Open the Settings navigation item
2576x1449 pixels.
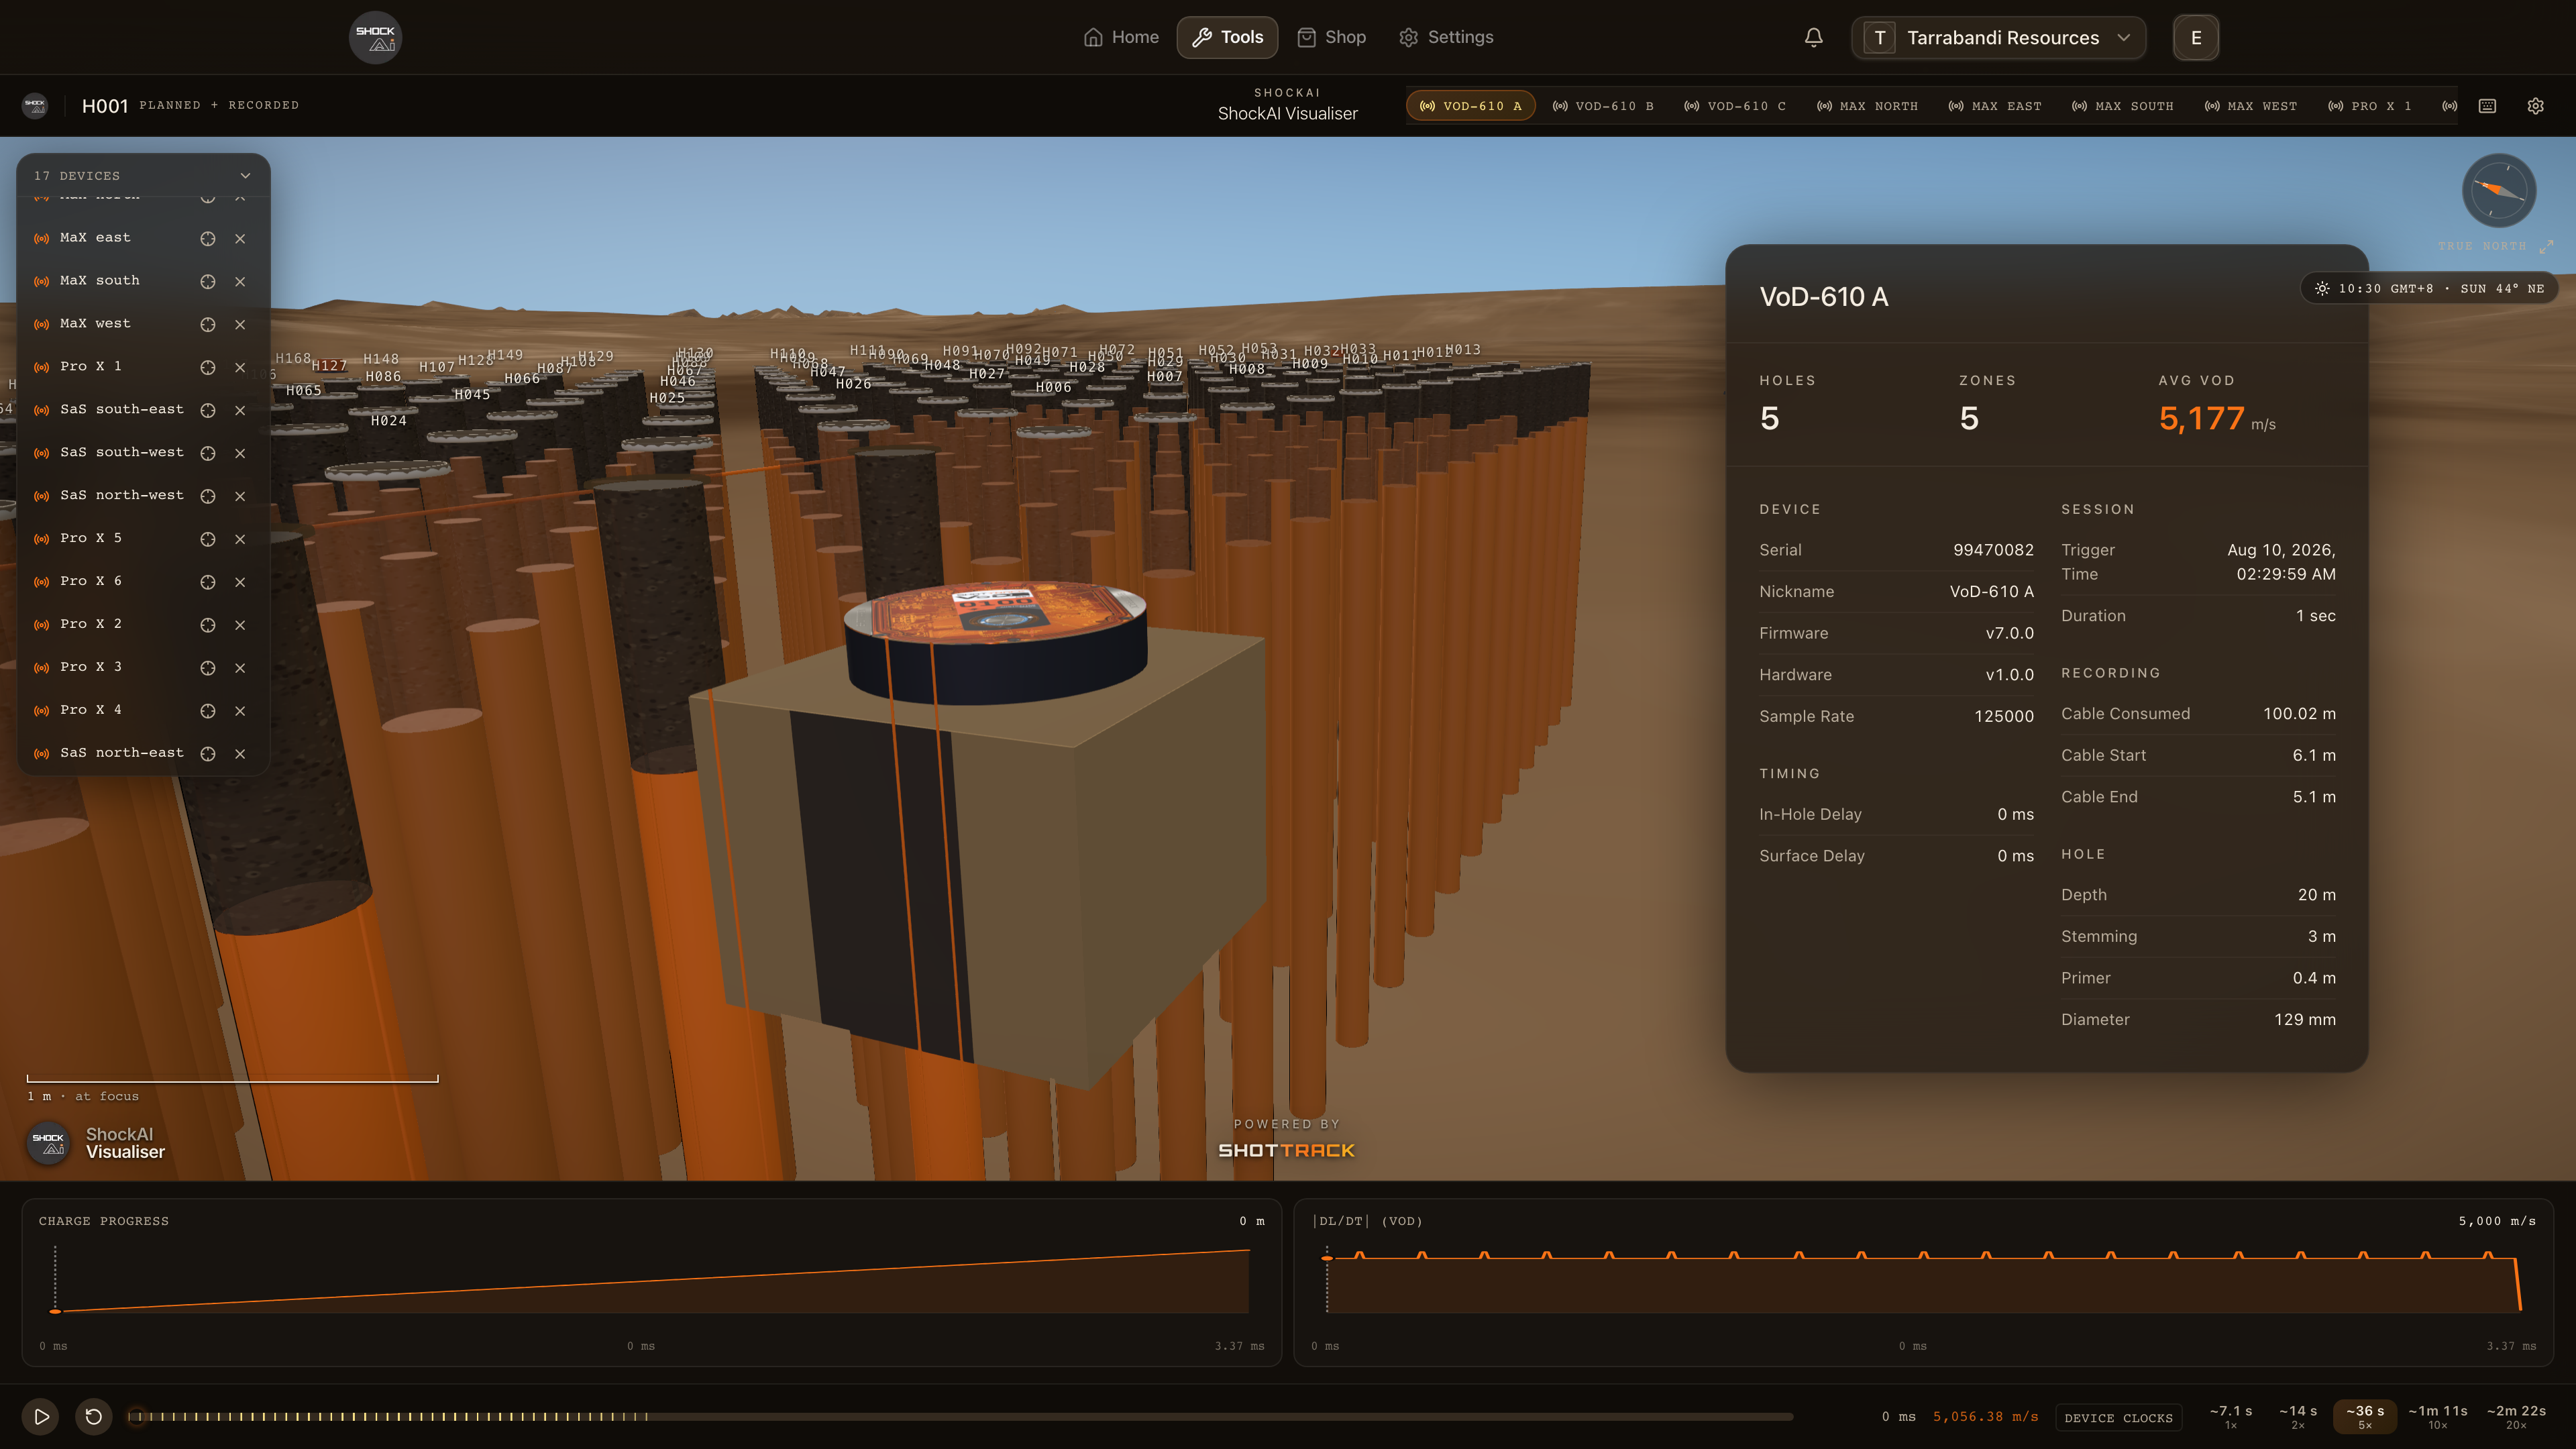click(1446, 37)
